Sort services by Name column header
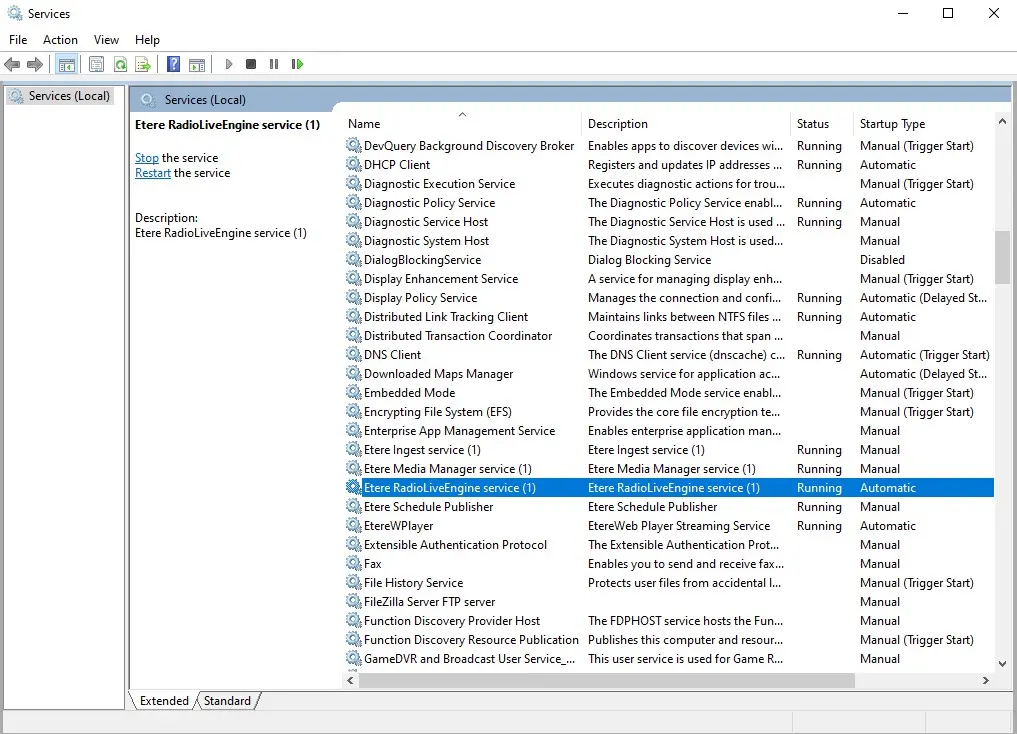The height and width of the screenshot is (734, 1017). (364, 124)
